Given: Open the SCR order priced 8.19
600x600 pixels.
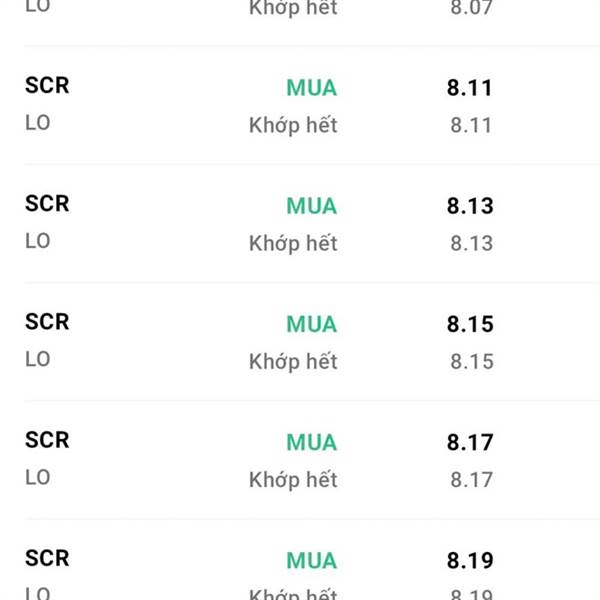Looking at the screenshot, I should 47,558.
